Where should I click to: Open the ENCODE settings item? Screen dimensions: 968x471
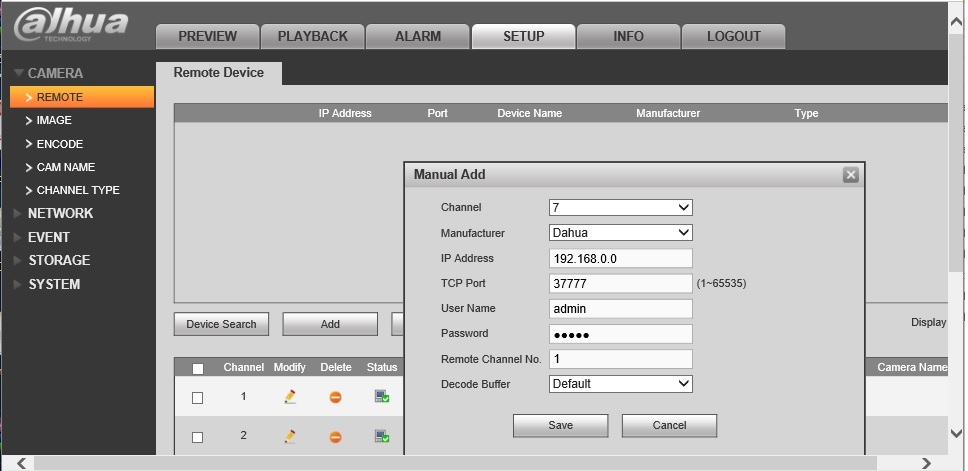coord(54,144)
